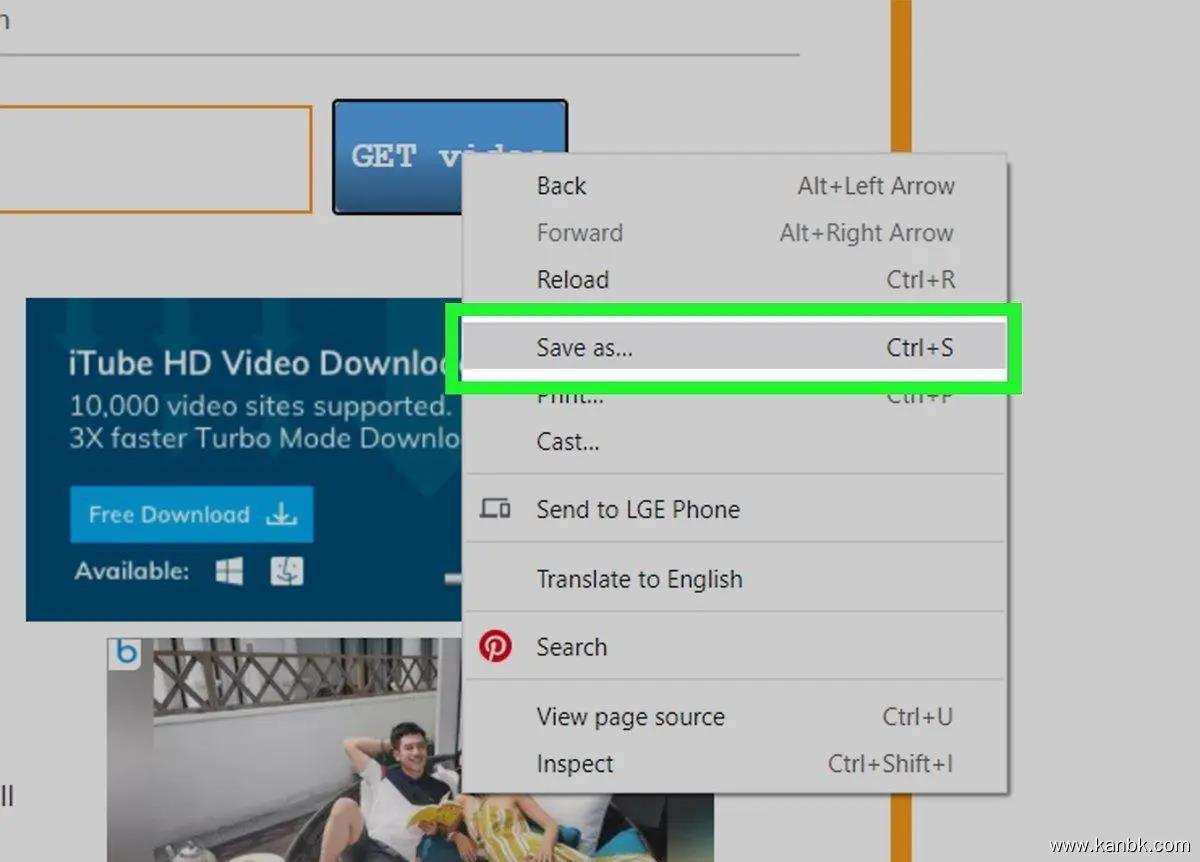Click the blue 'b' badge on the photo ad

pyautogui.click(x=125, y=654)
